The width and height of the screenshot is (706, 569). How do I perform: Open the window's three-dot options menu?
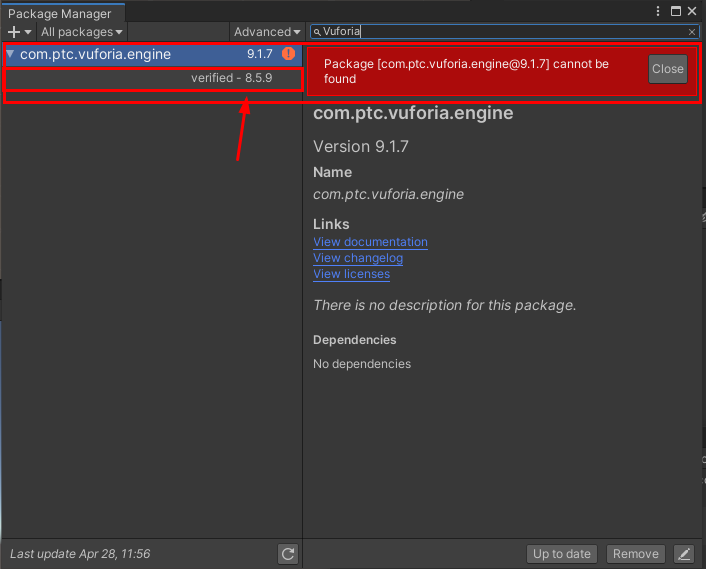point(658,11)
